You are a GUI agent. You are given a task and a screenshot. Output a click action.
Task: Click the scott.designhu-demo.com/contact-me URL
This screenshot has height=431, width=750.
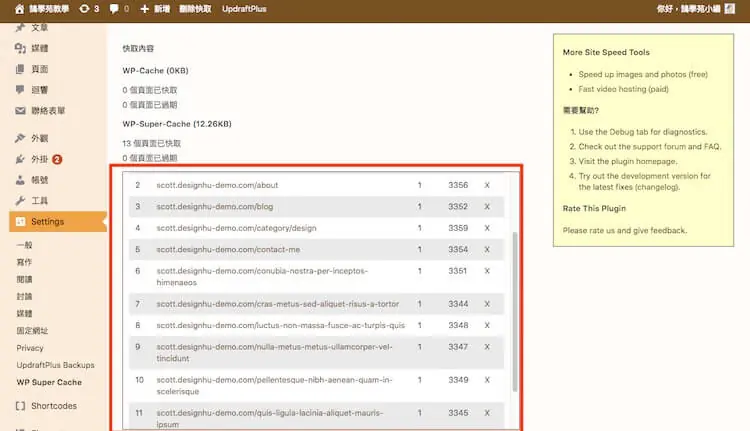click(228, 250)
